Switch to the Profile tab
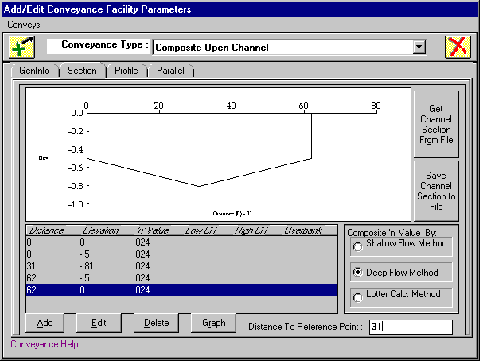Image resolution: width=480 pixels, height=361 pixels. pyautogui.click(x=126, y=71)
